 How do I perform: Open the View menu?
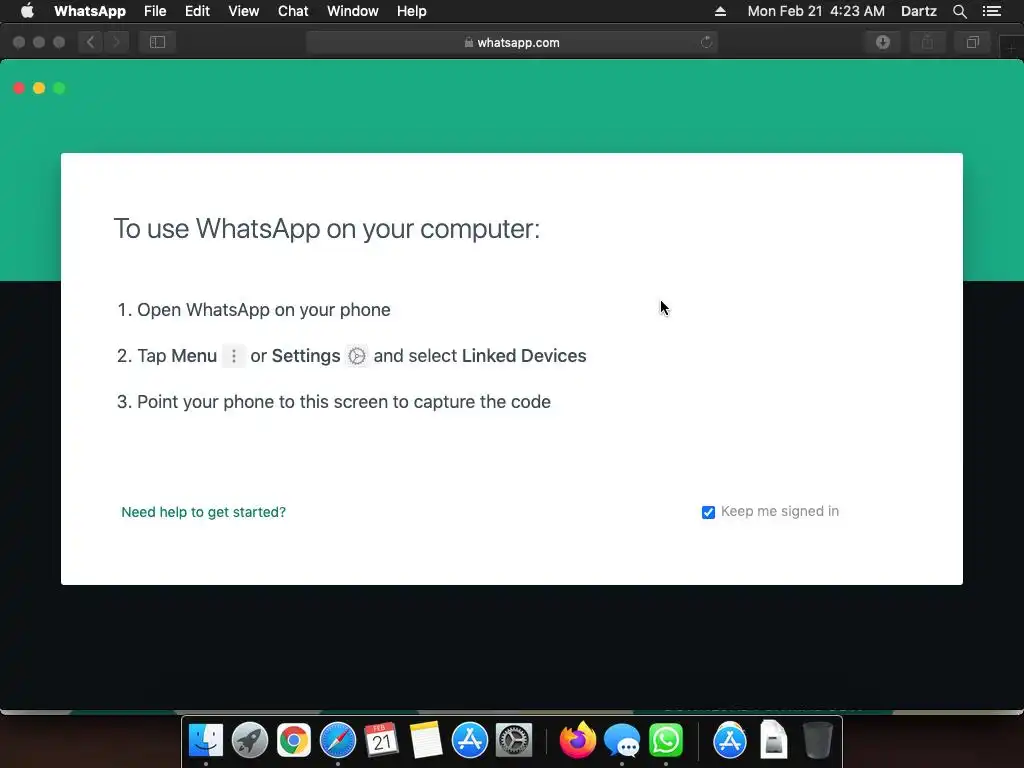[244, 11]
